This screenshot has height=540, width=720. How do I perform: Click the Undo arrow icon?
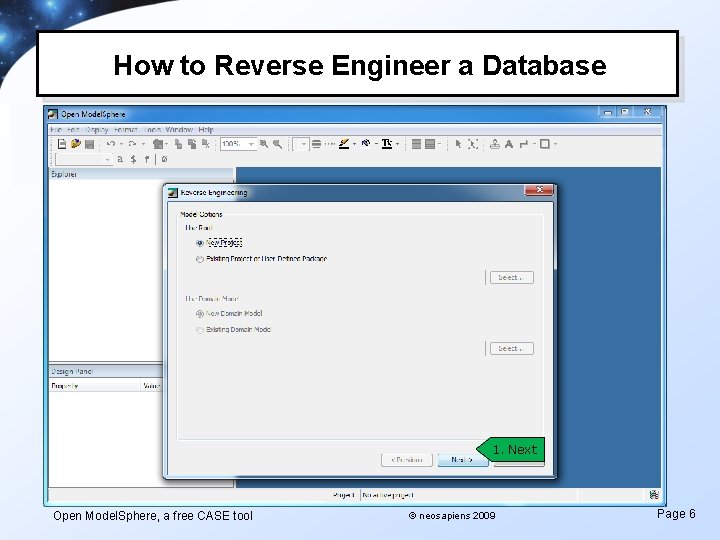pyautogui.click(x=110, y=144)
